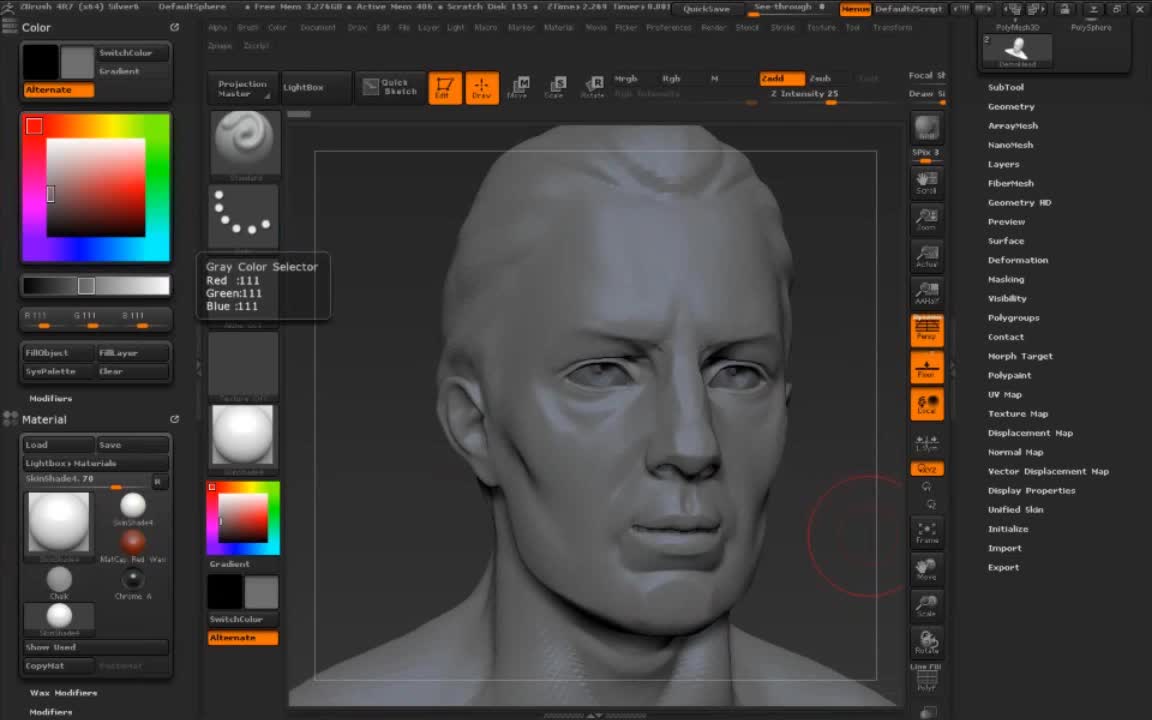
Task: Click the BPR render button
Action: pyautogui.click(x=926, y=128)
